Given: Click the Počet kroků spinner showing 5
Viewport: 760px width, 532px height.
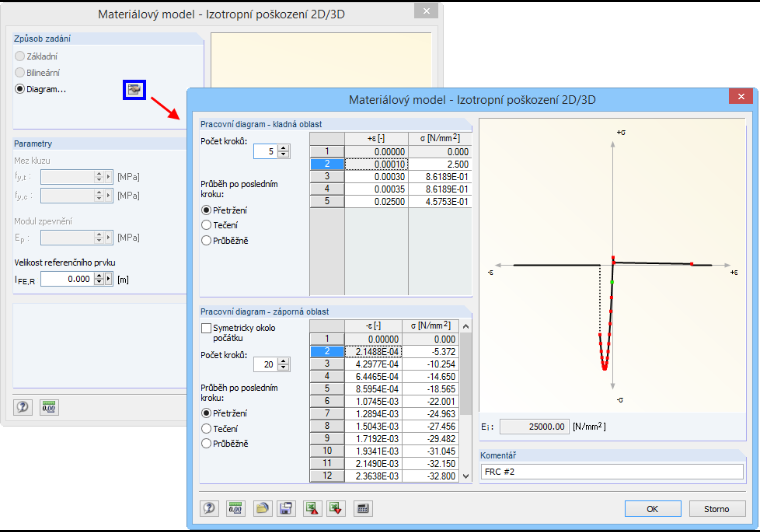Looking at the screenshot, I should point(284,152).
